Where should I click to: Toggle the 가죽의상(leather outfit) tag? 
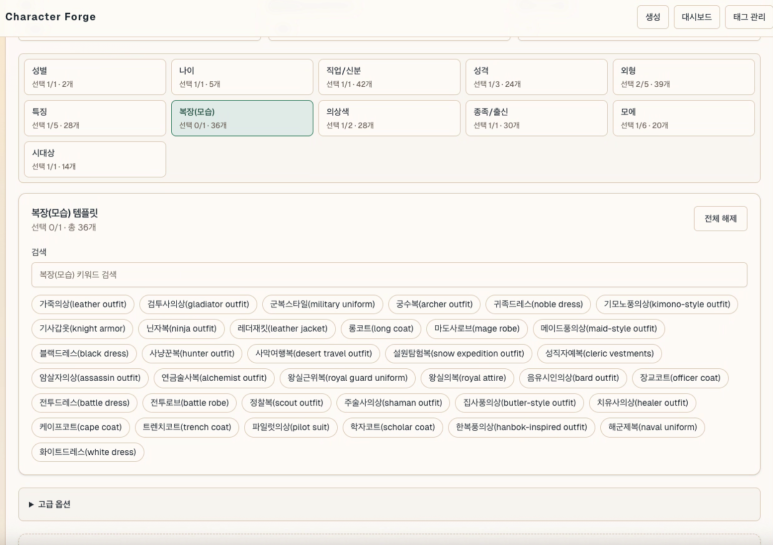click(x=83, y=304)
